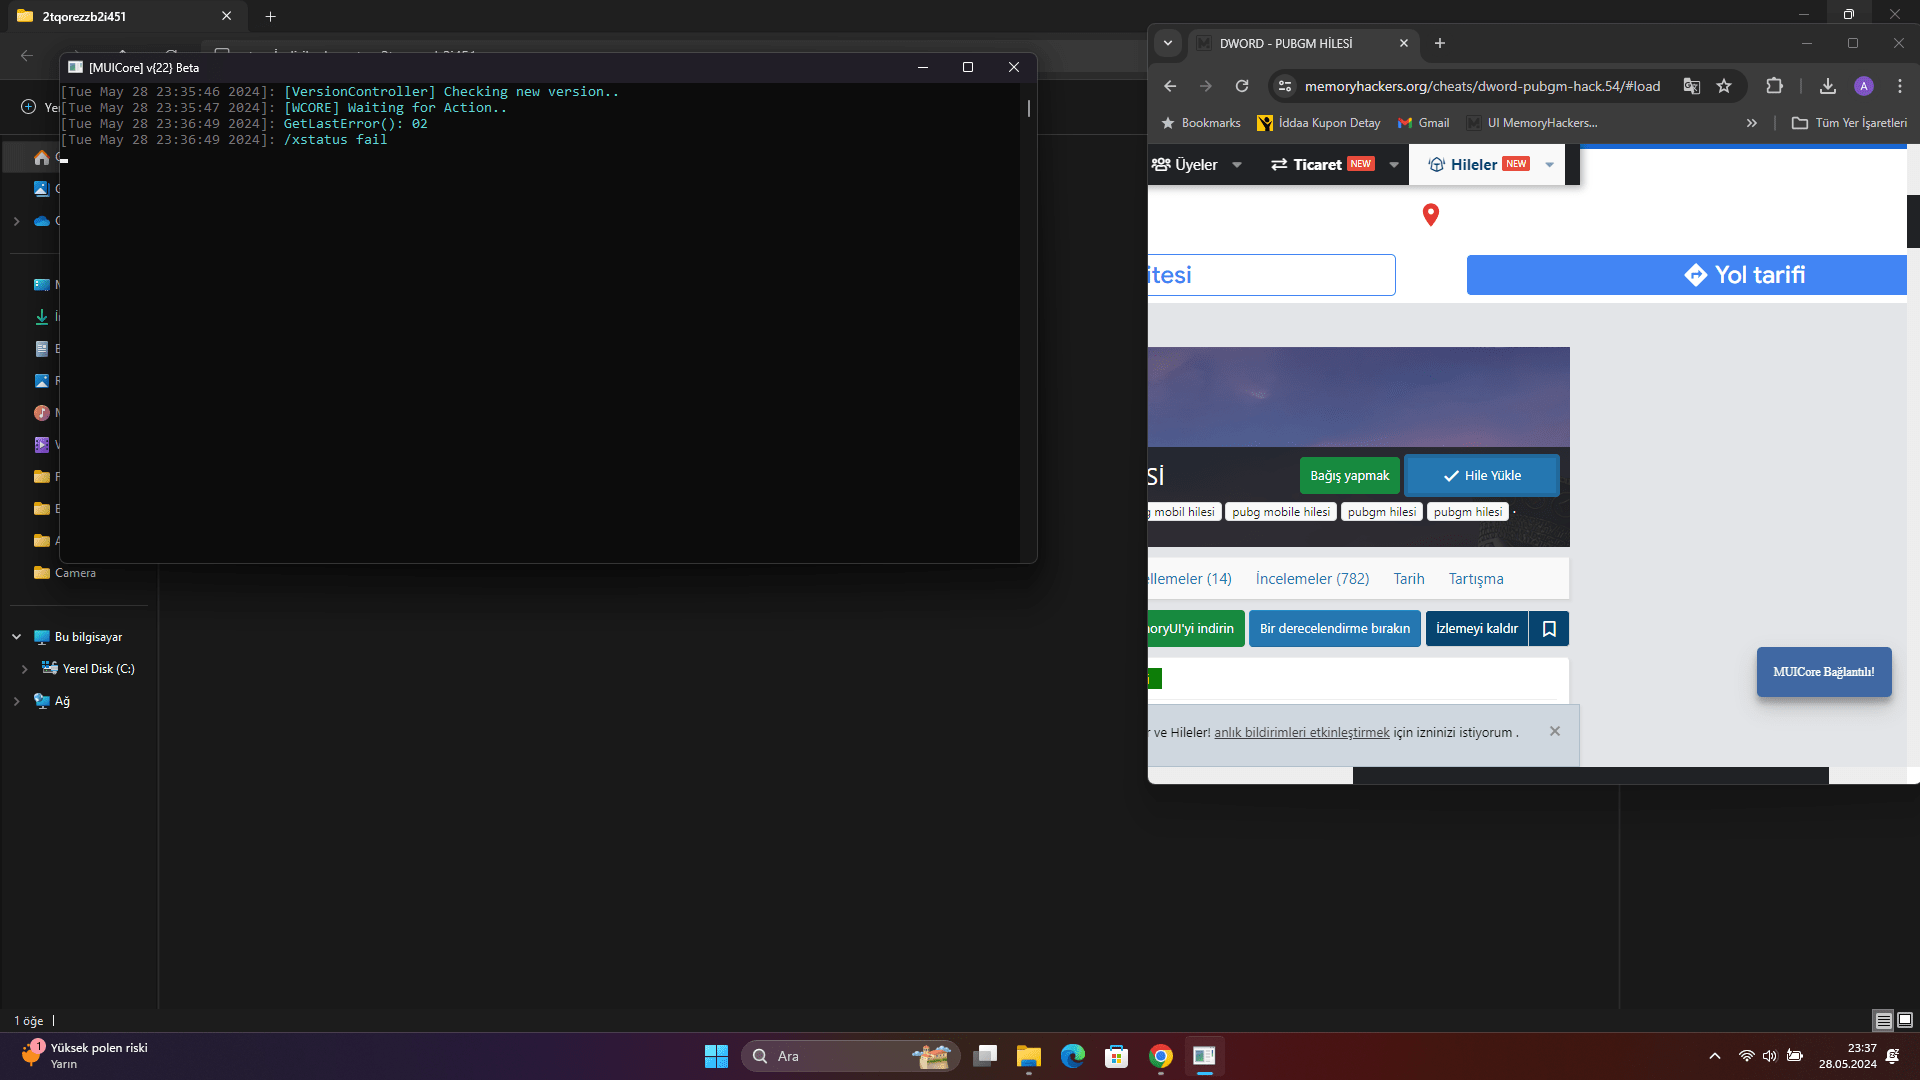Viewport: 1920px width, 1080px height.
Task: Open Tarih tab
Action: [1409, 579]
